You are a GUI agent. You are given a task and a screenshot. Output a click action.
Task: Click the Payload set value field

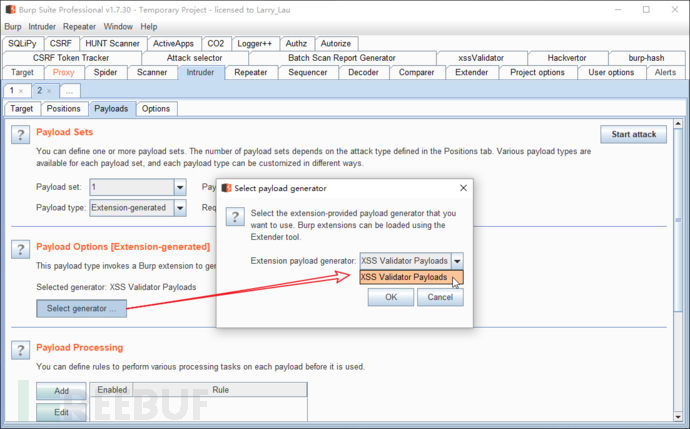pos(132,187)
